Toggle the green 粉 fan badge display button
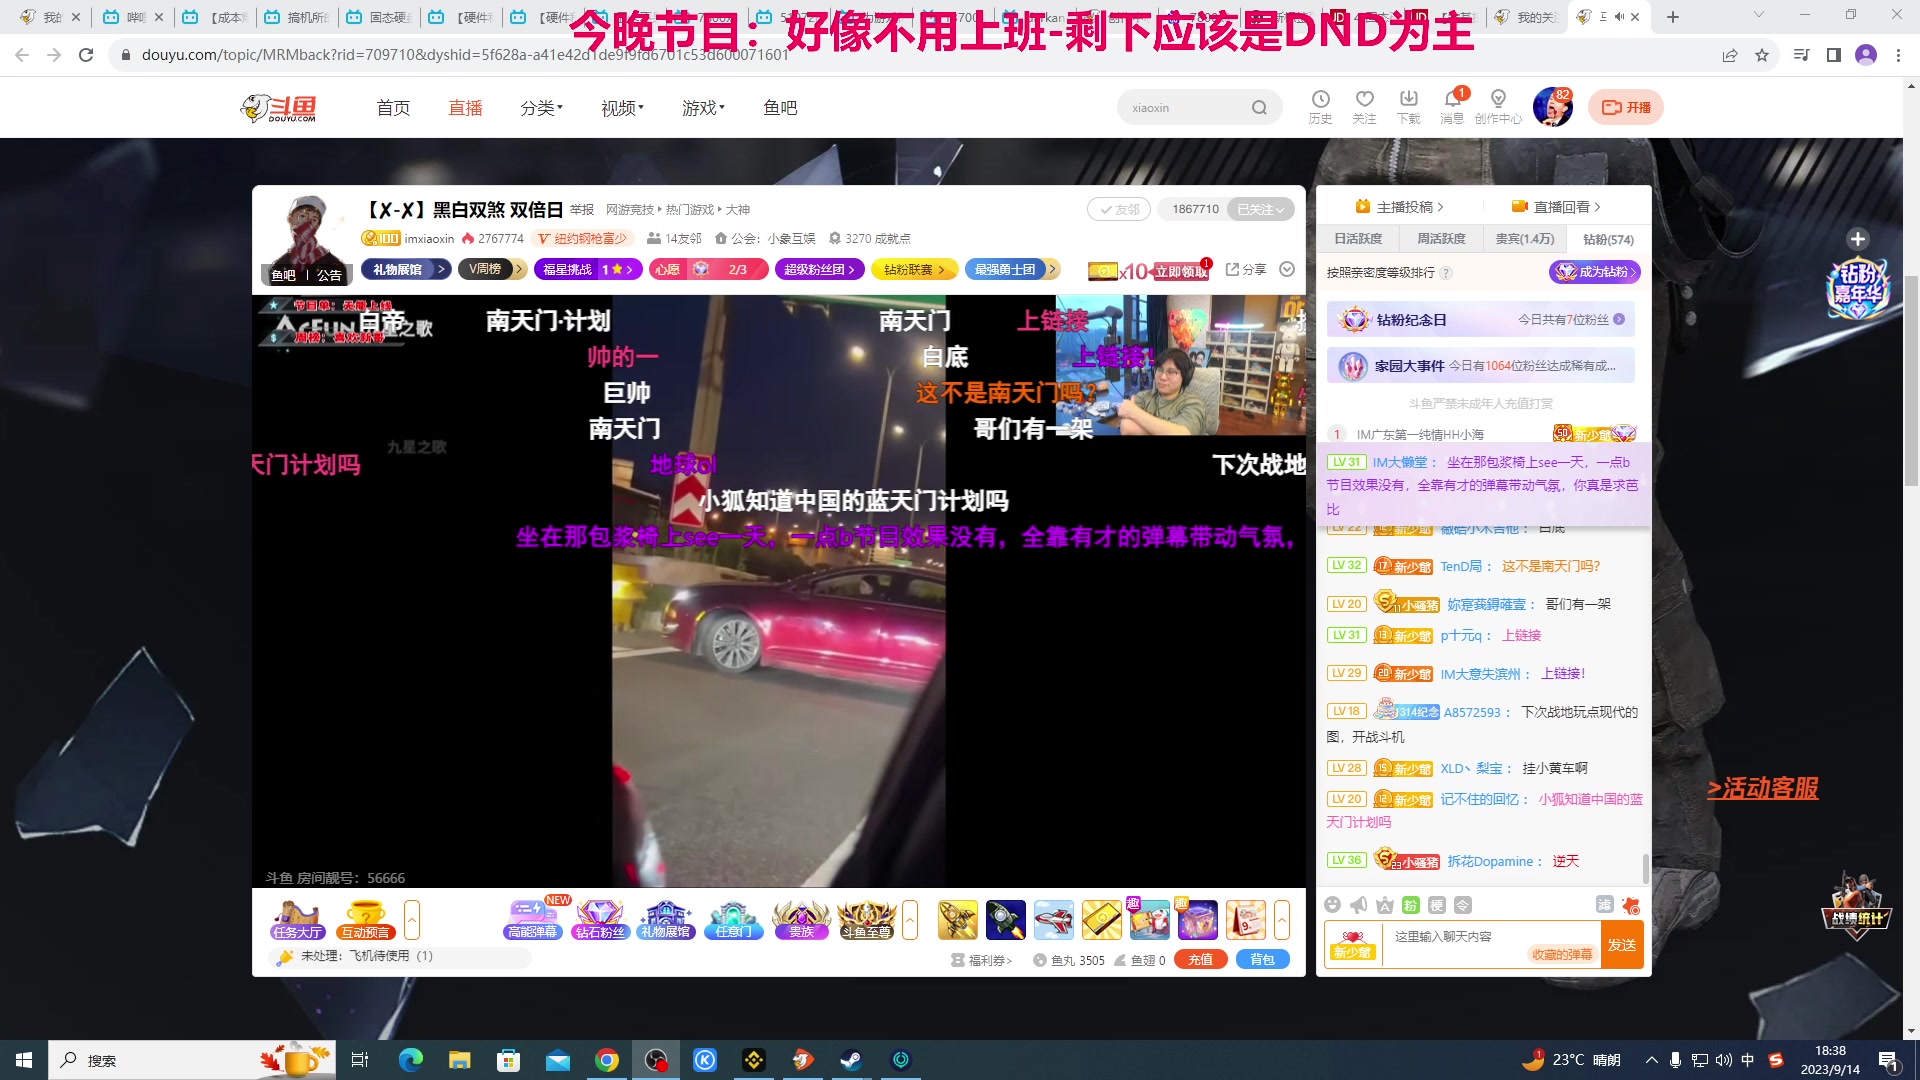 (1409, 905)
